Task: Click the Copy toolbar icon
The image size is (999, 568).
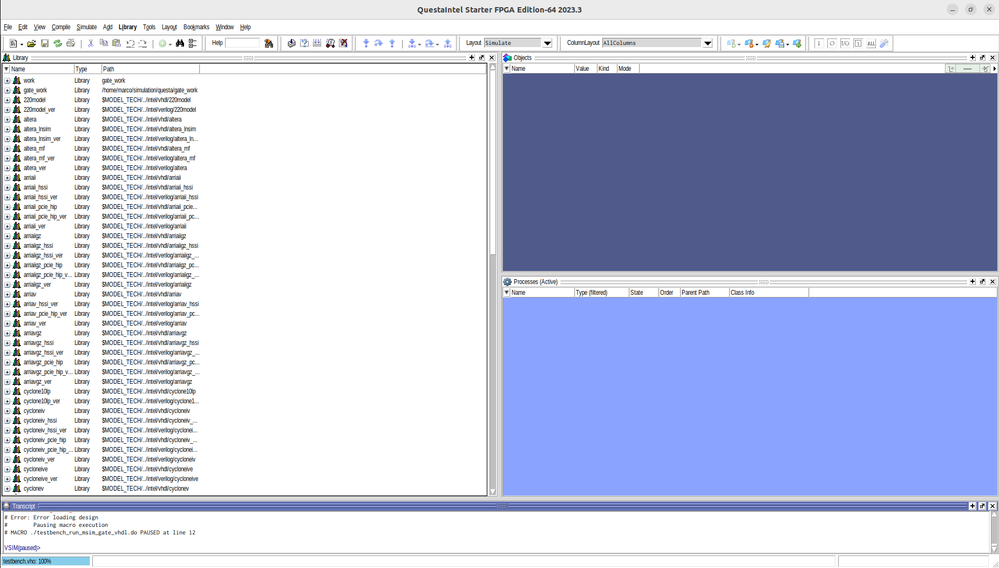Action: pyautogui.click(x=103, y=43)
